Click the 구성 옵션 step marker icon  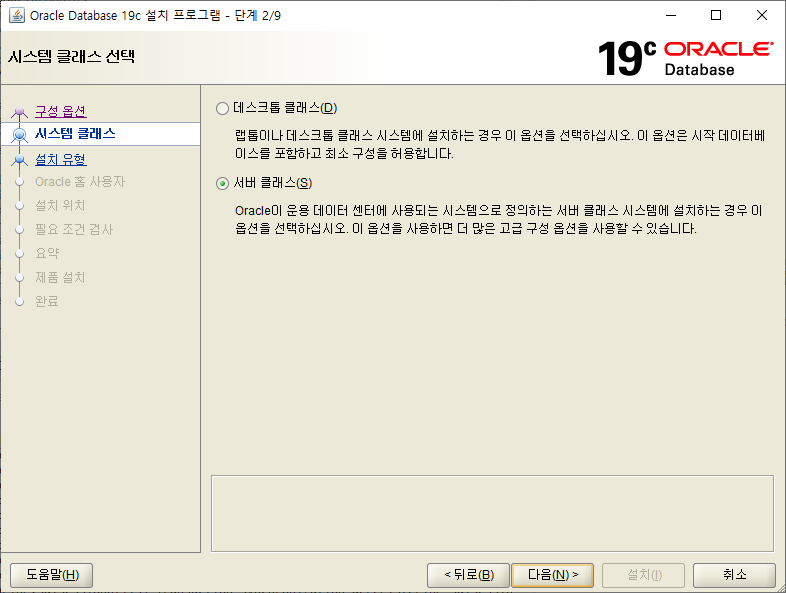(x=20, y=111)
